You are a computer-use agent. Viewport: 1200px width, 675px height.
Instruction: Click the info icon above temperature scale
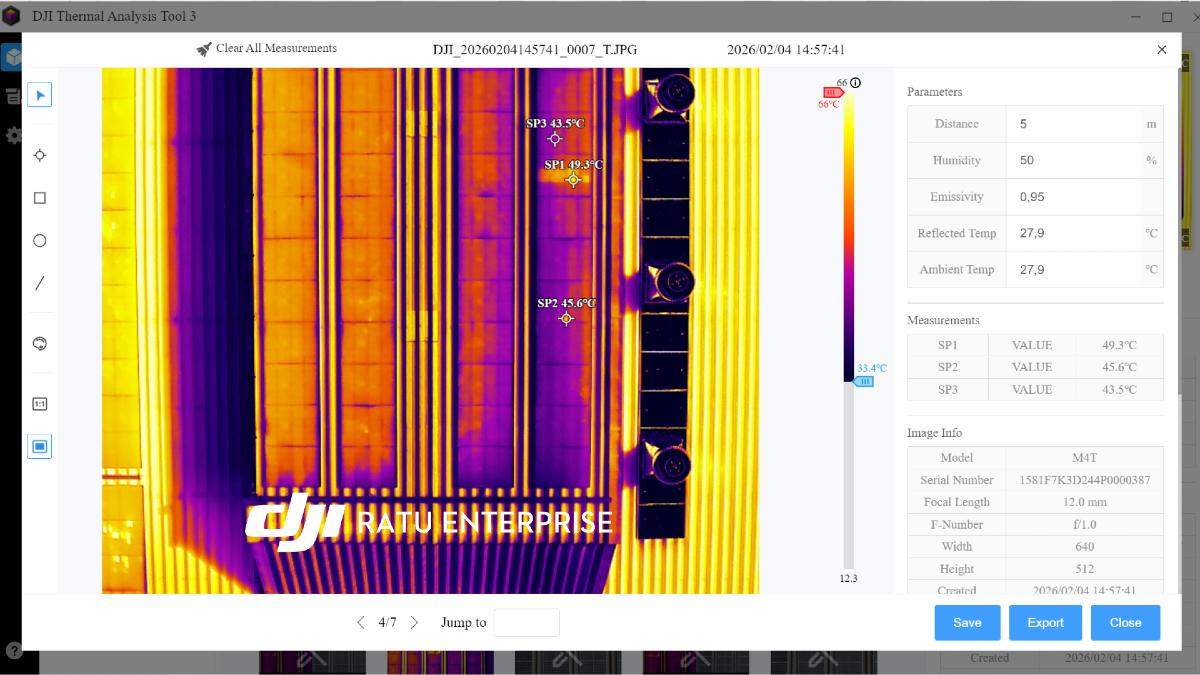[856, 83]
